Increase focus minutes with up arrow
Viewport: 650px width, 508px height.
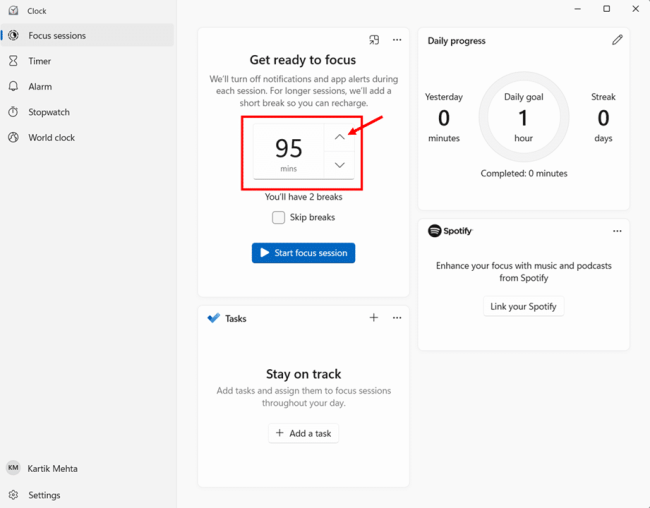pyautogui.click(x=340, y=137)
